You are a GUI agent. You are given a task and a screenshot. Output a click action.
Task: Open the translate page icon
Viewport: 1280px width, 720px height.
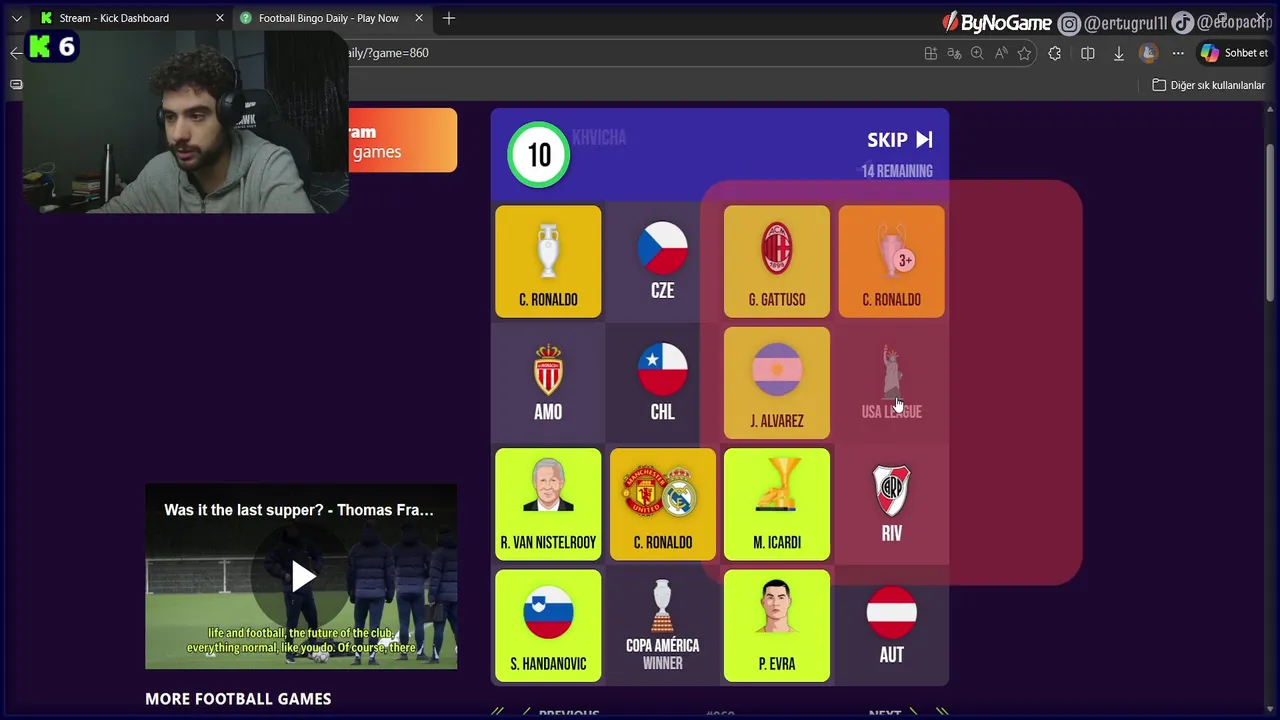(x=954, y=53)
